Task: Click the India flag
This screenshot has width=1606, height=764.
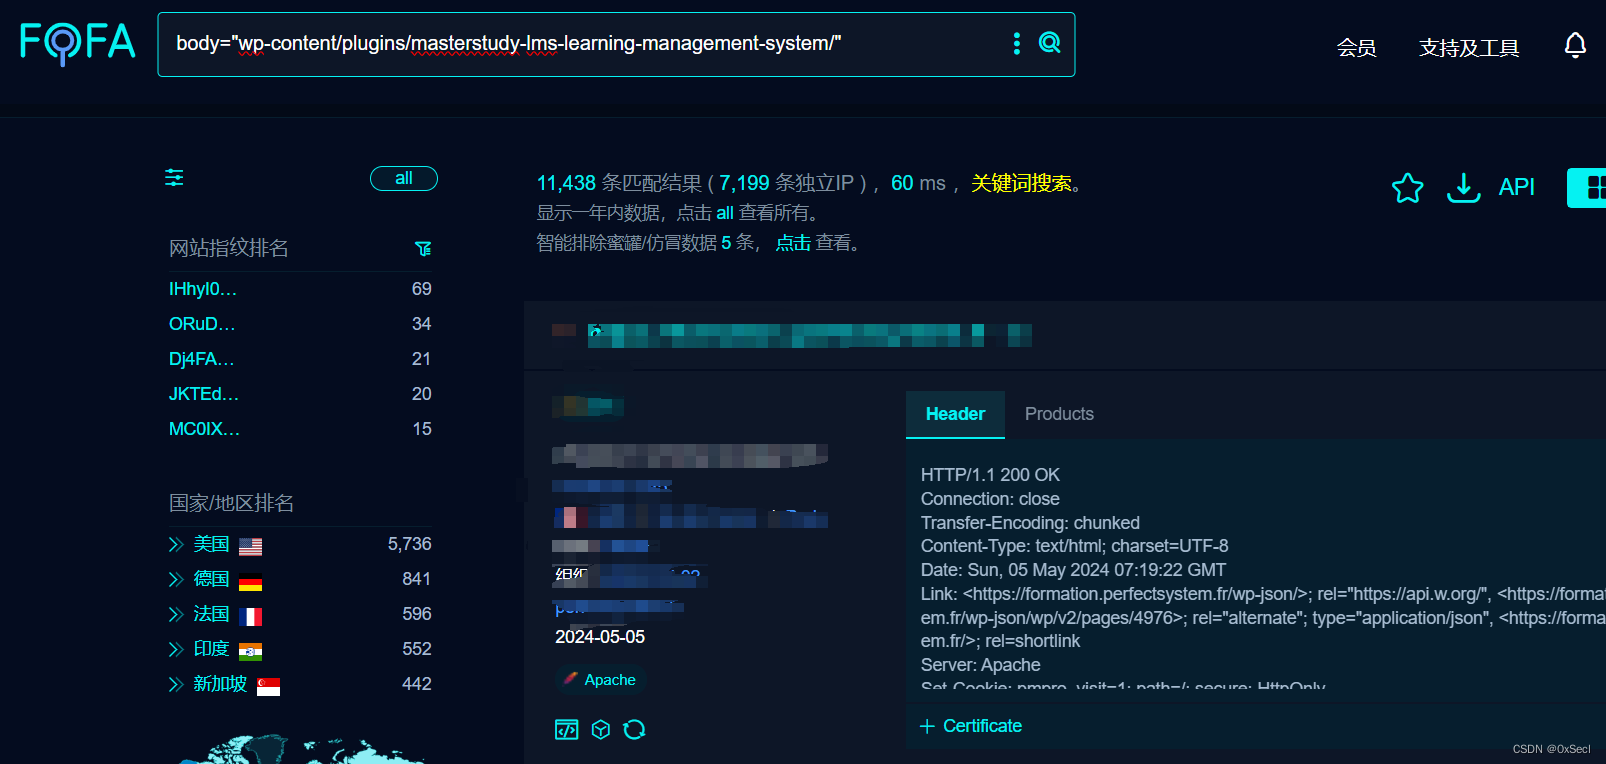Action: tap(251, 652)
